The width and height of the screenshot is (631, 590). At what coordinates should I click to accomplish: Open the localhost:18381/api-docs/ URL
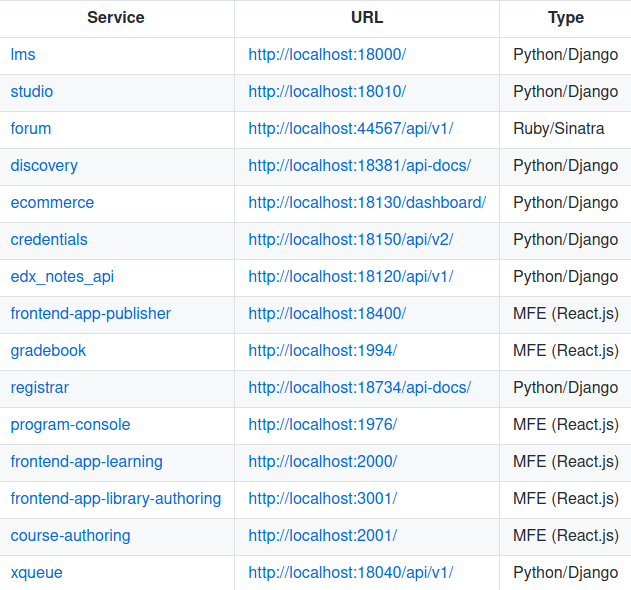tap(360, 166)
